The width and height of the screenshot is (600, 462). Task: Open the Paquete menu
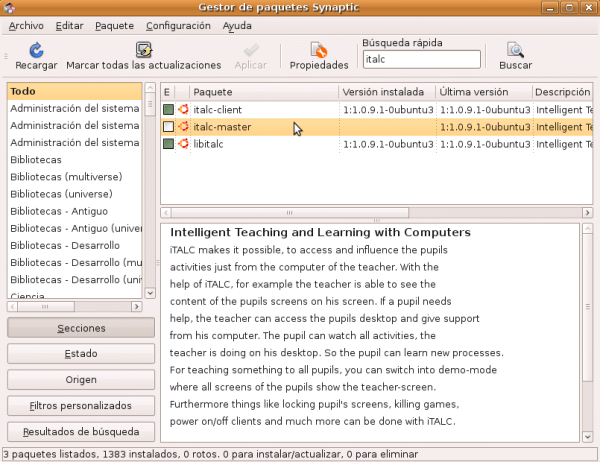coord(114,25)
